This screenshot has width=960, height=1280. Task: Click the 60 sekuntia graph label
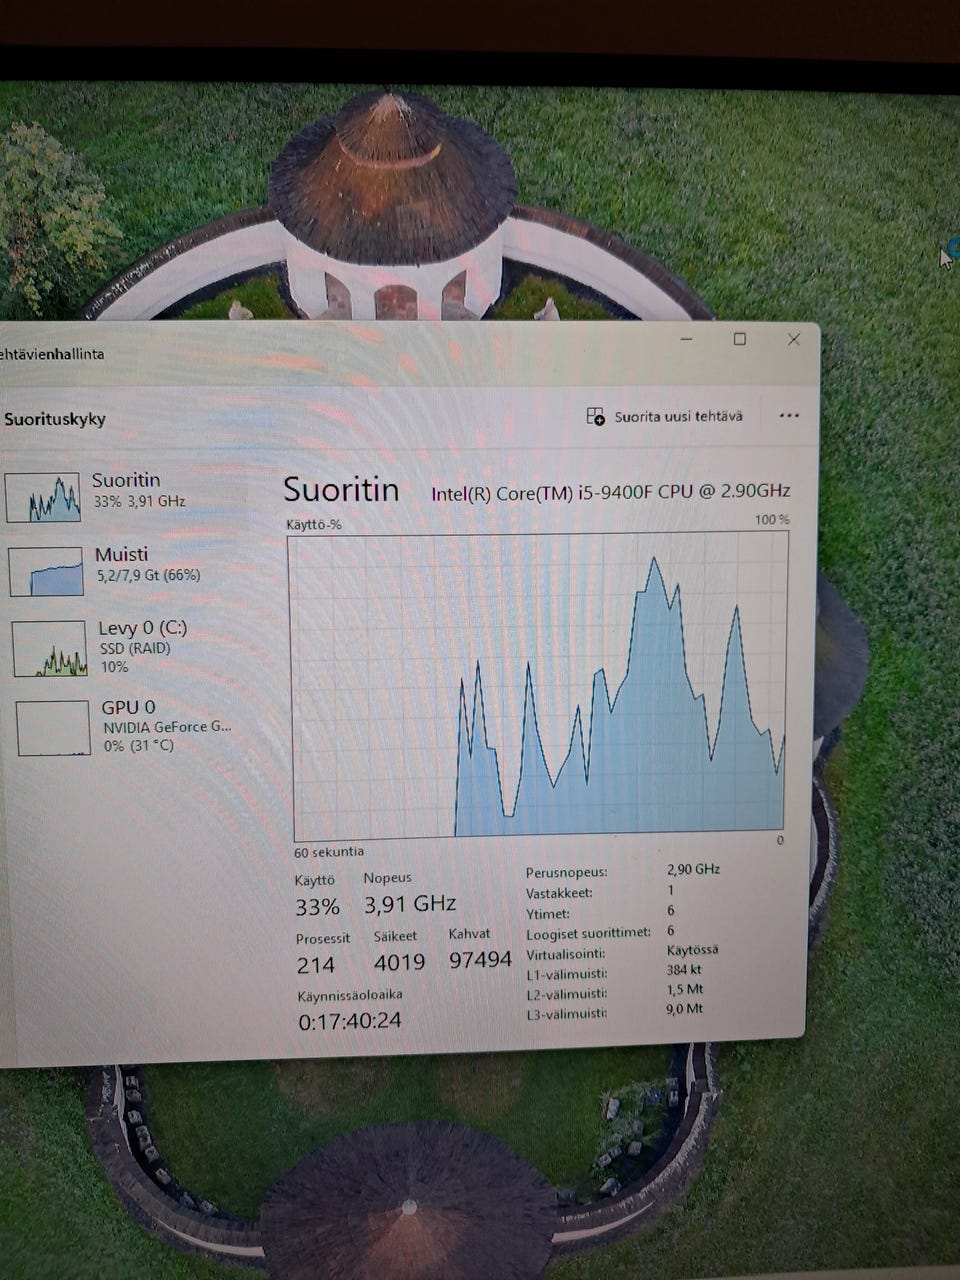[x=329, y=852]
